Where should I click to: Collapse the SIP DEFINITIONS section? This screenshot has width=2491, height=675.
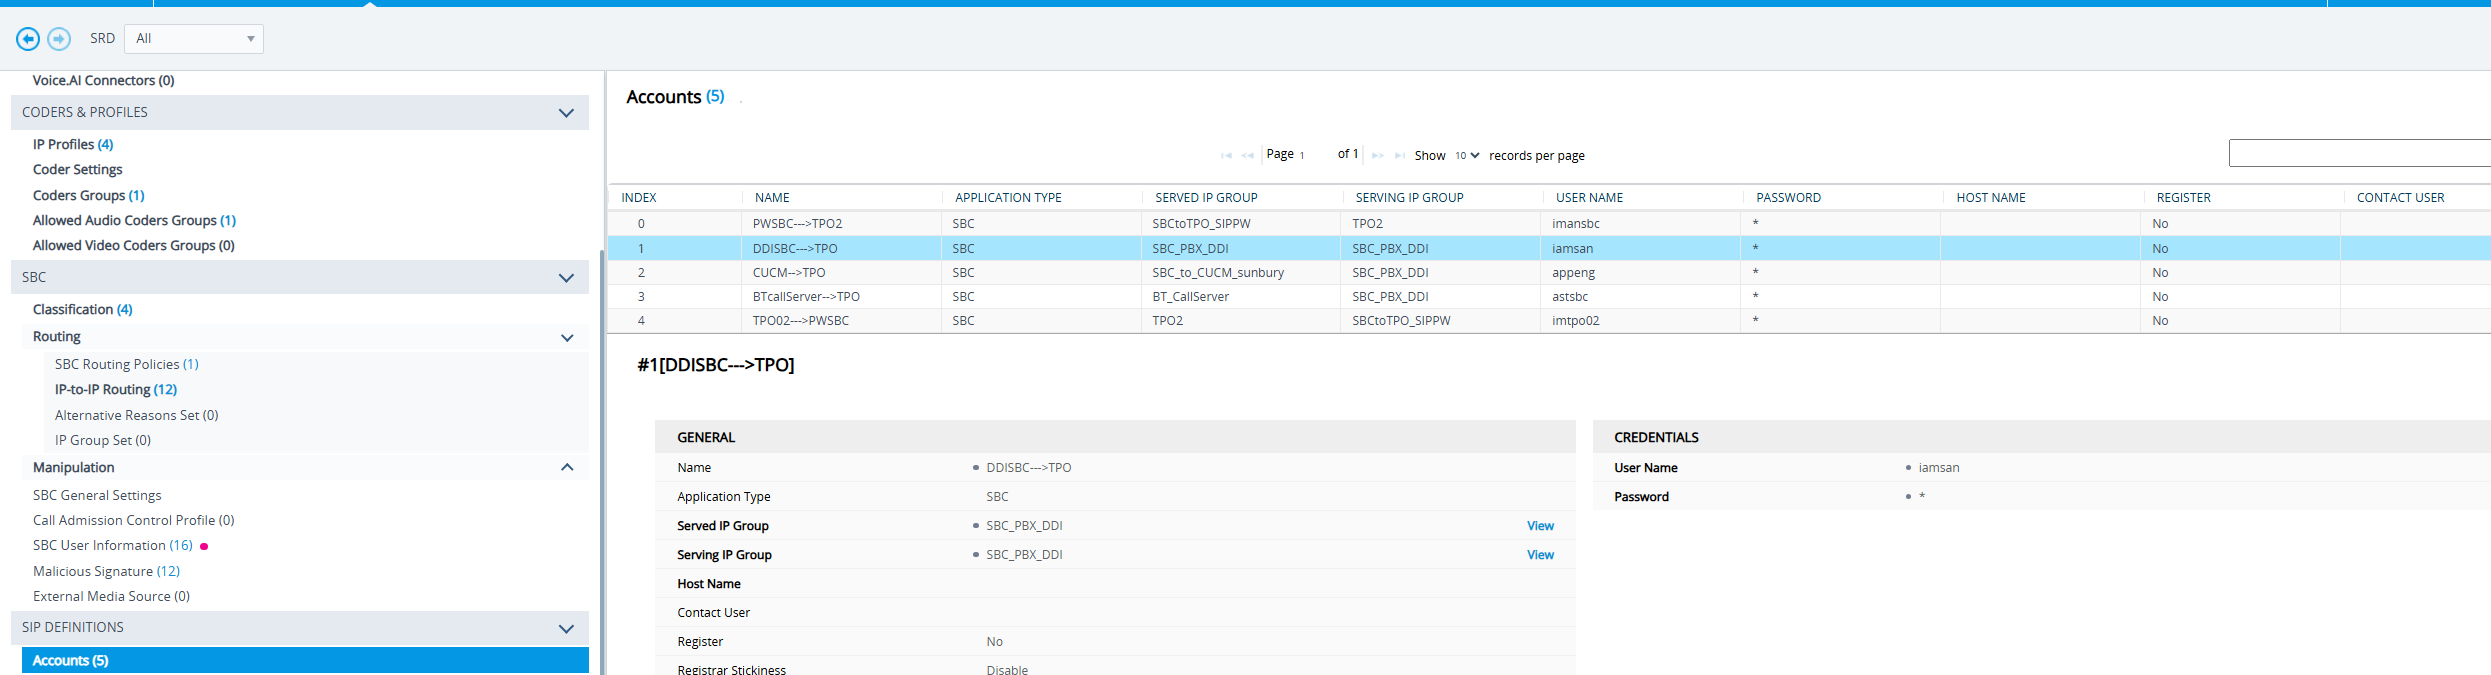(x=566, y=628)
